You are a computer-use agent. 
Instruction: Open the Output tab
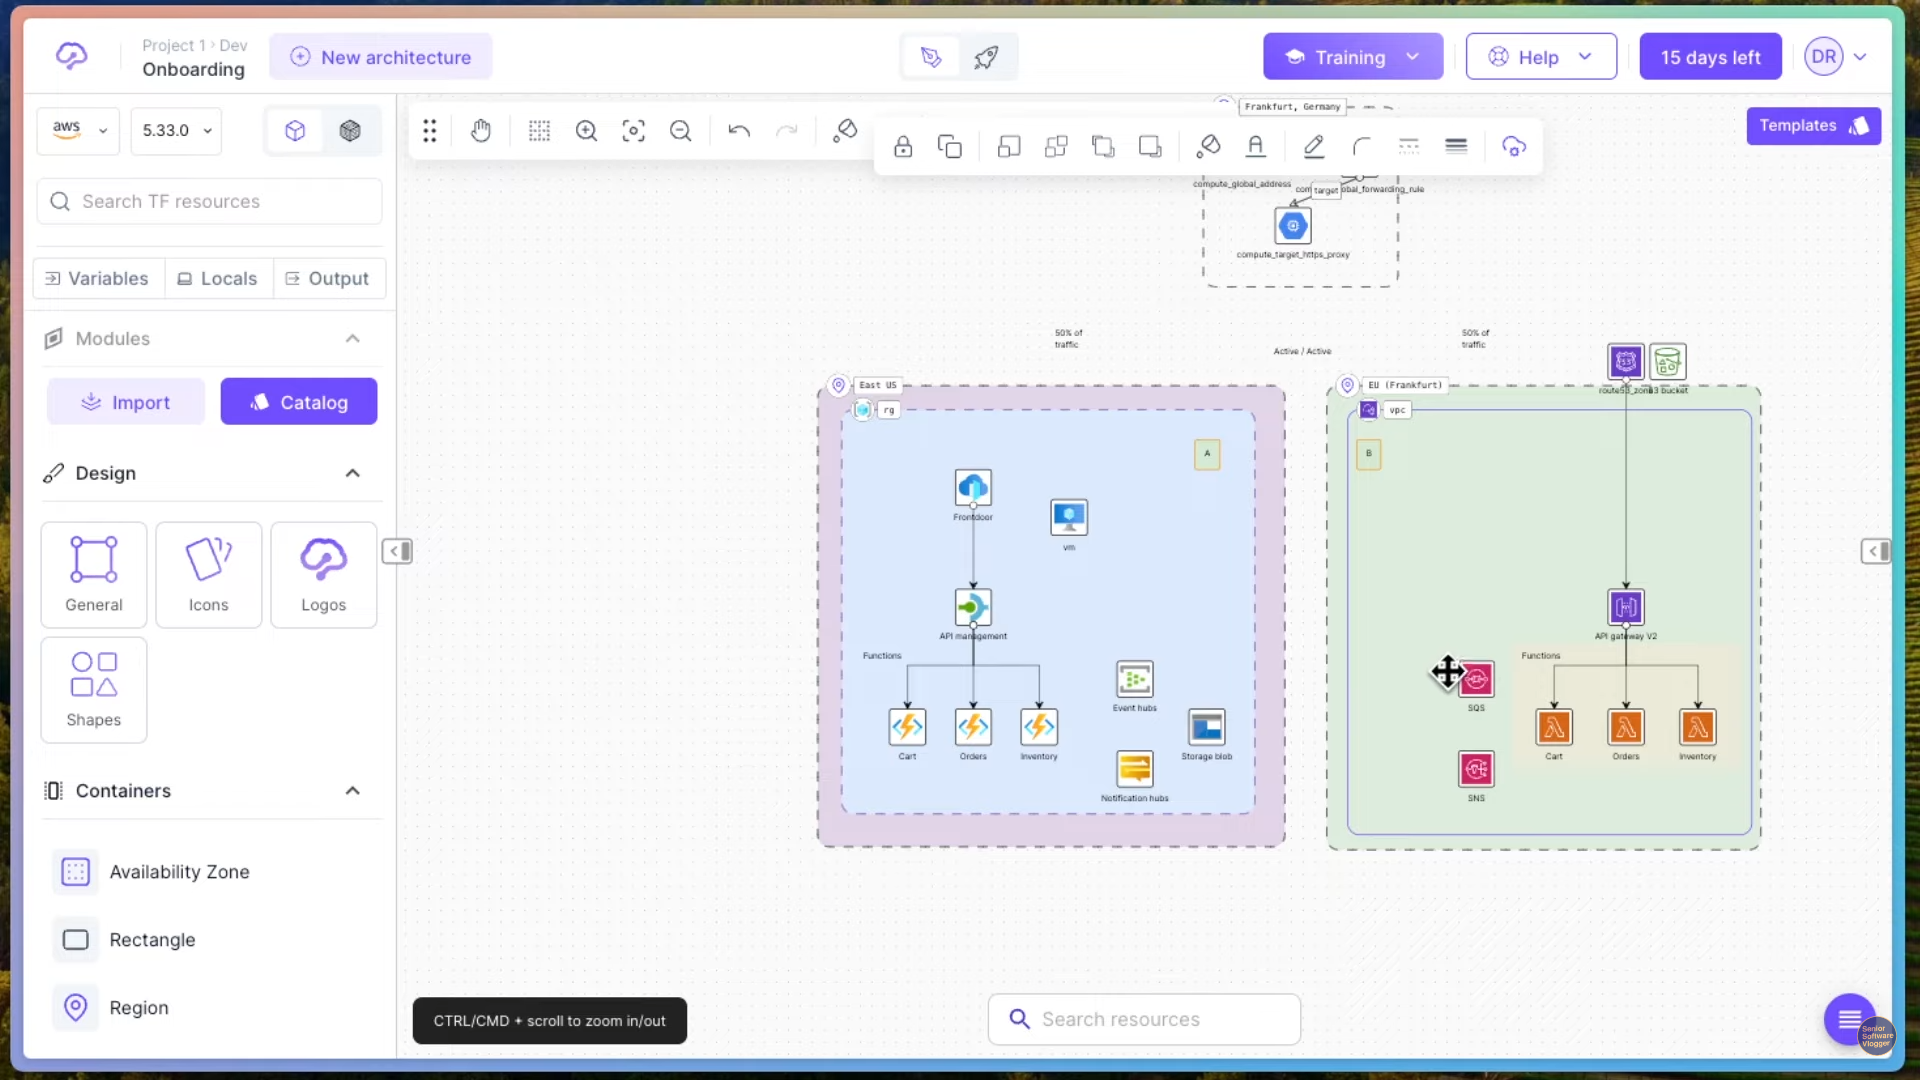pos(328,279)
